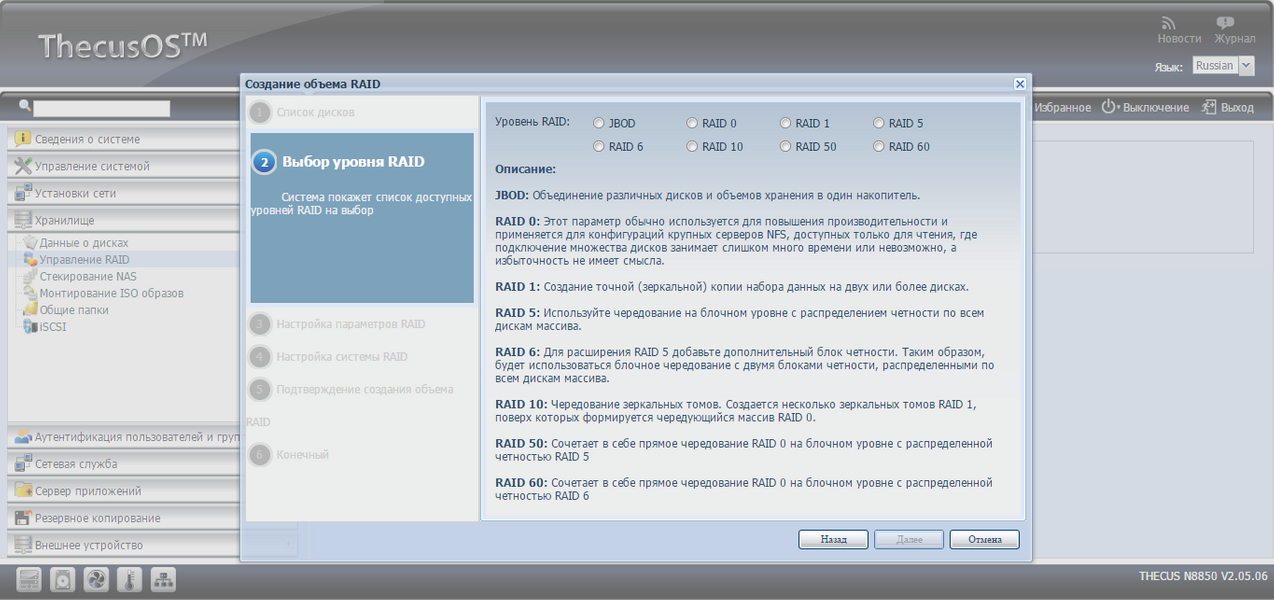Select the RAID 10 radio button
Screen dimensions: 1274x600
[692, 147]
